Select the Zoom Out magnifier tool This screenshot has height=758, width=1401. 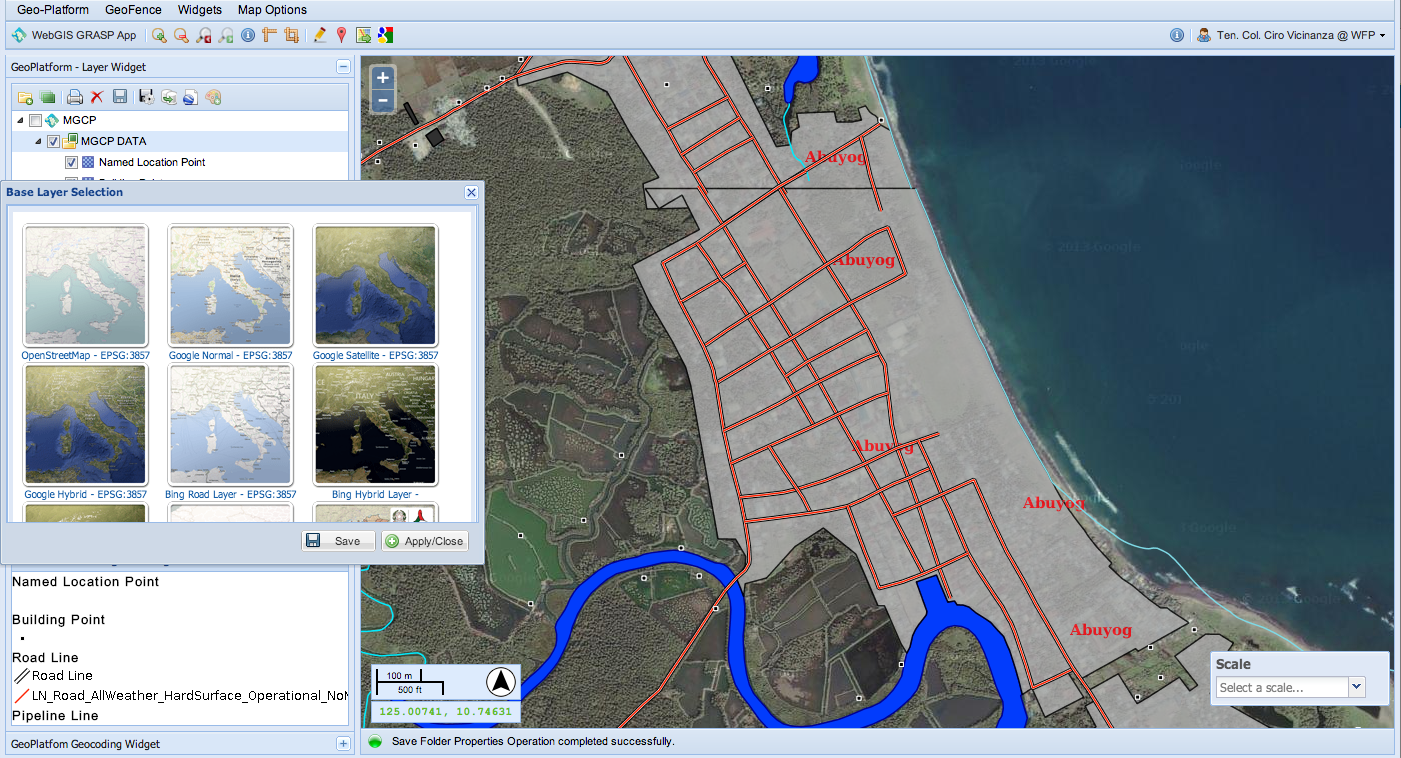181,35
